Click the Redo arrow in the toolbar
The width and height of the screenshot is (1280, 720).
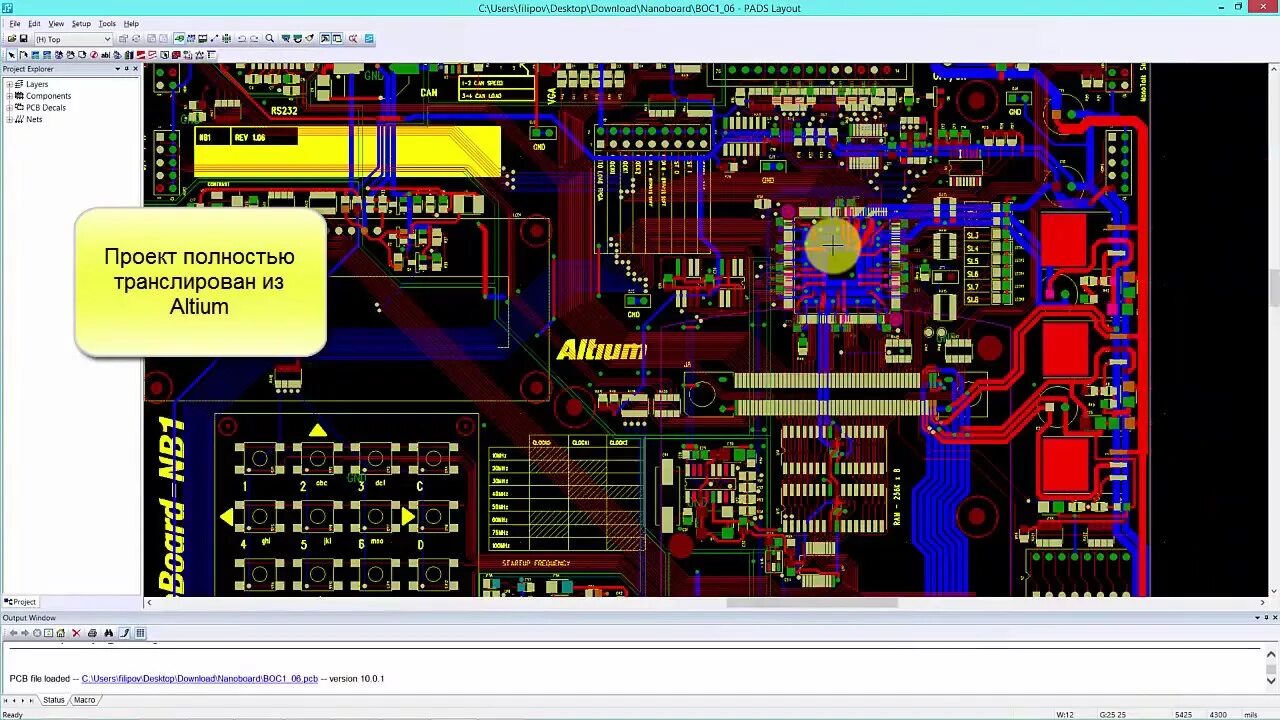pyautogui.click(x=254, y=39)
